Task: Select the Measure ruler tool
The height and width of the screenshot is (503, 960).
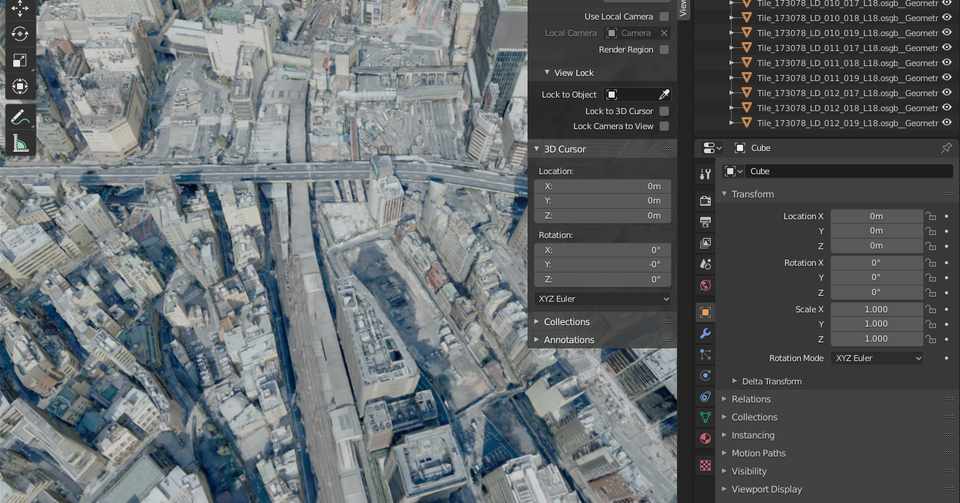Action: click(20, 143)
